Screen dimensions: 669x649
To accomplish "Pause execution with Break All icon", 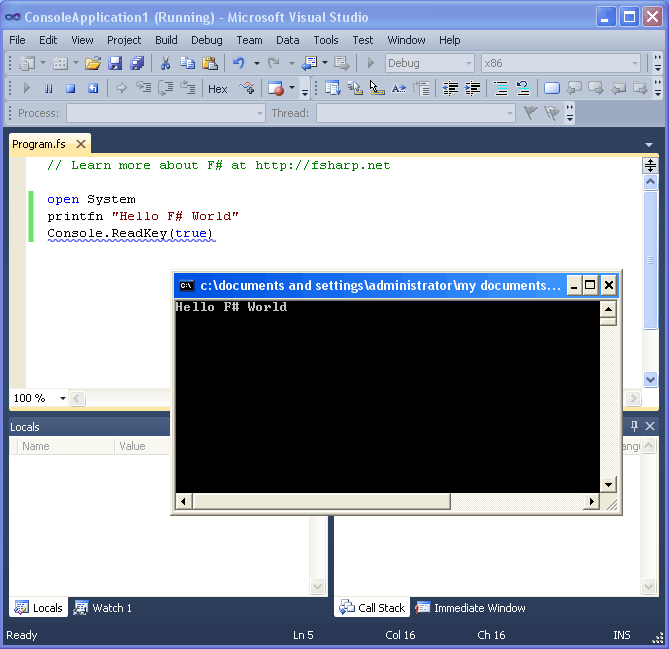I will pyautogui.click(x=48, y=88).
